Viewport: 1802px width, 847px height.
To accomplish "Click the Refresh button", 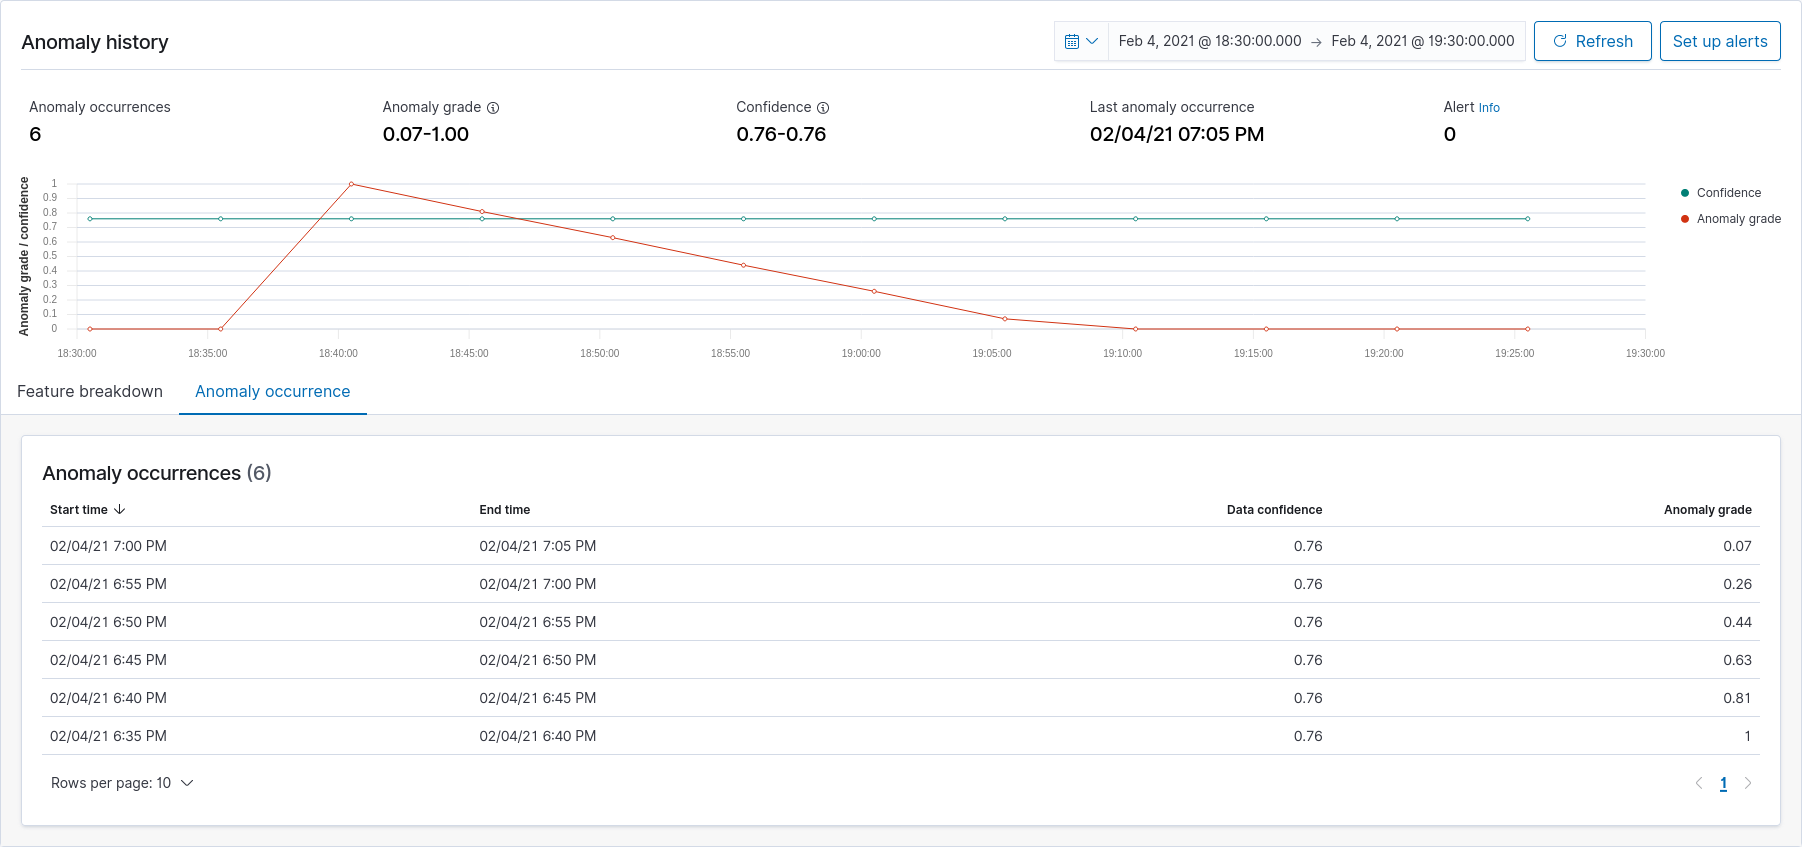I will 1592,41.
